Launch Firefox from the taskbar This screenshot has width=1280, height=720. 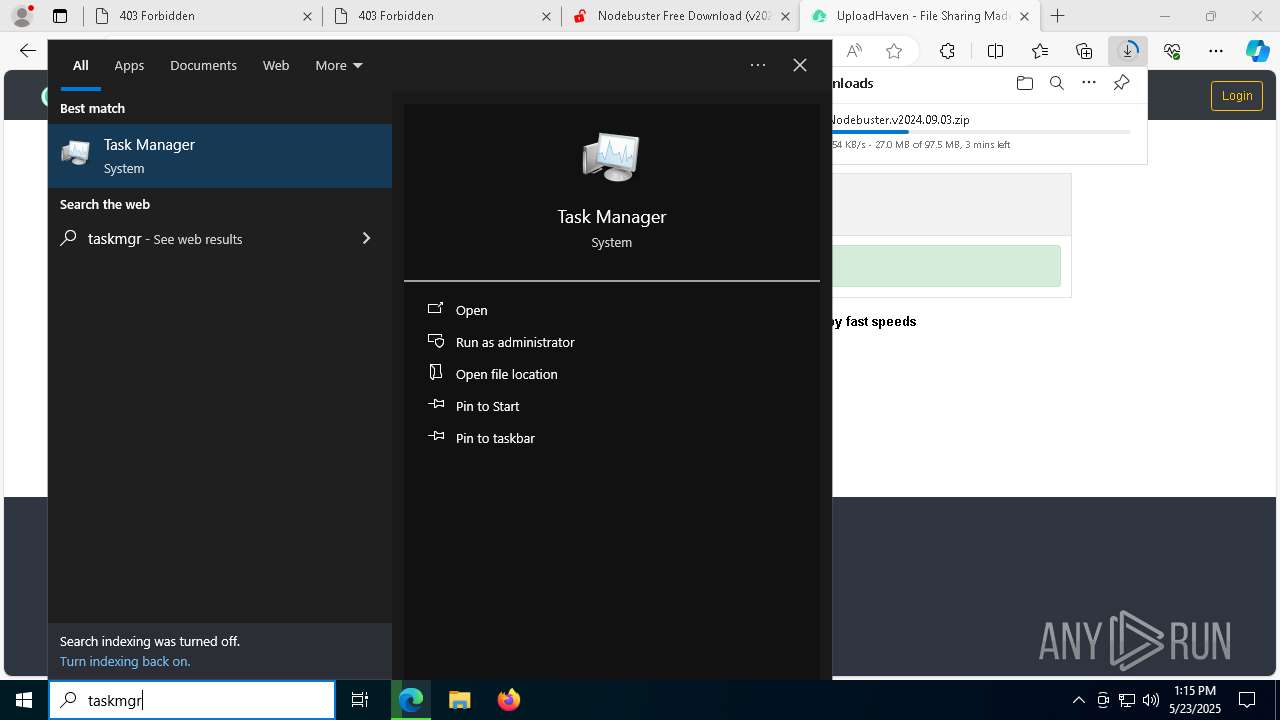[508, 700]
